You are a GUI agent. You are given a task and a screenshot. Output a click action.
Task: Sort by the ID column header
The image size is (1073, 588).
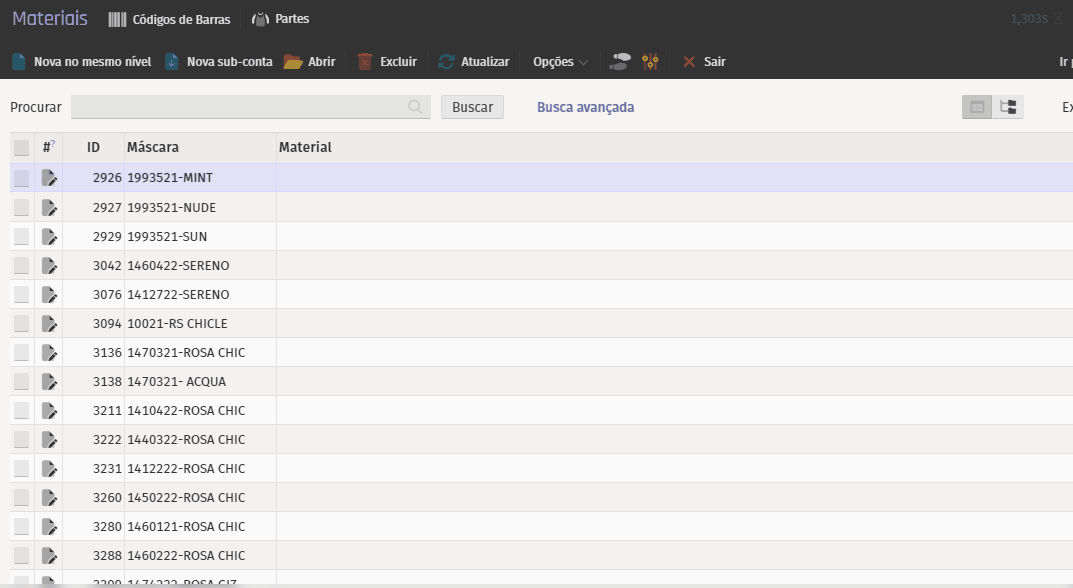(x=93, y=148)
